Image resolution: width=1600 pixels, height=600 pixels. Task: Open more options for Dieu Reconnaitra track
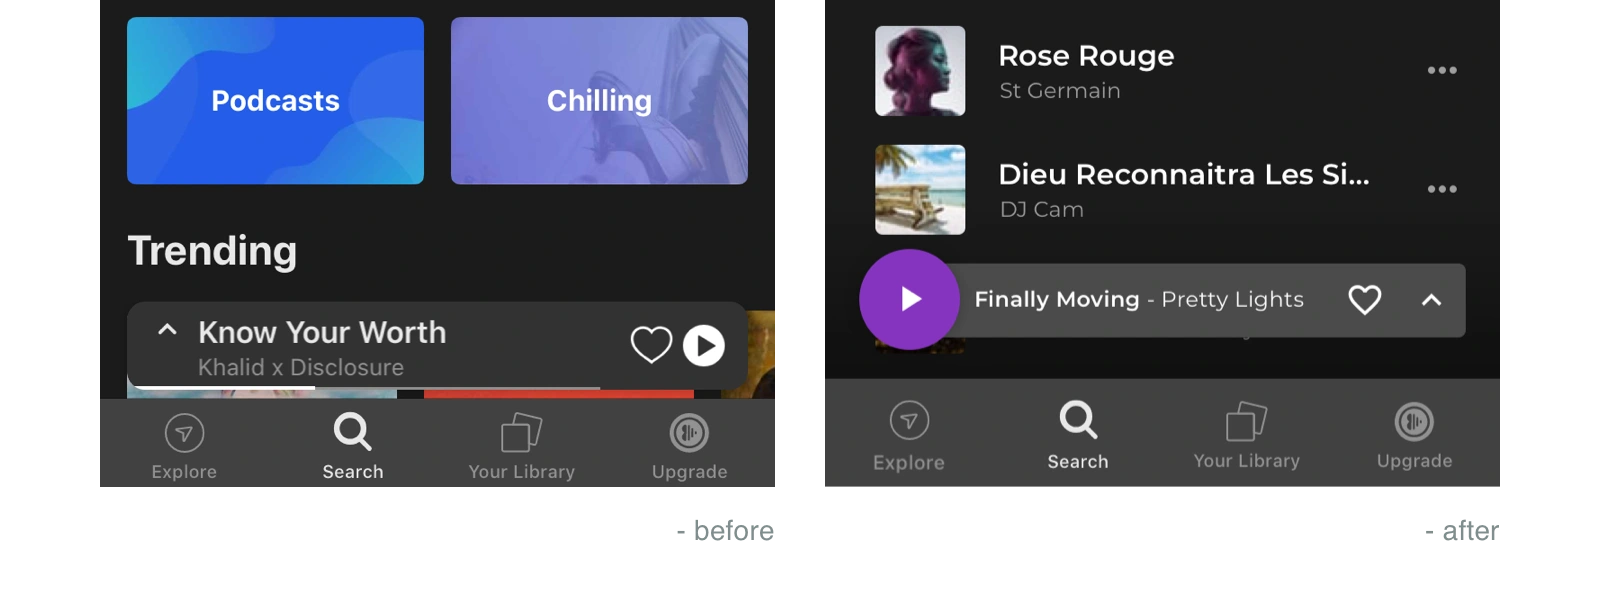[x=1442, y=189]
